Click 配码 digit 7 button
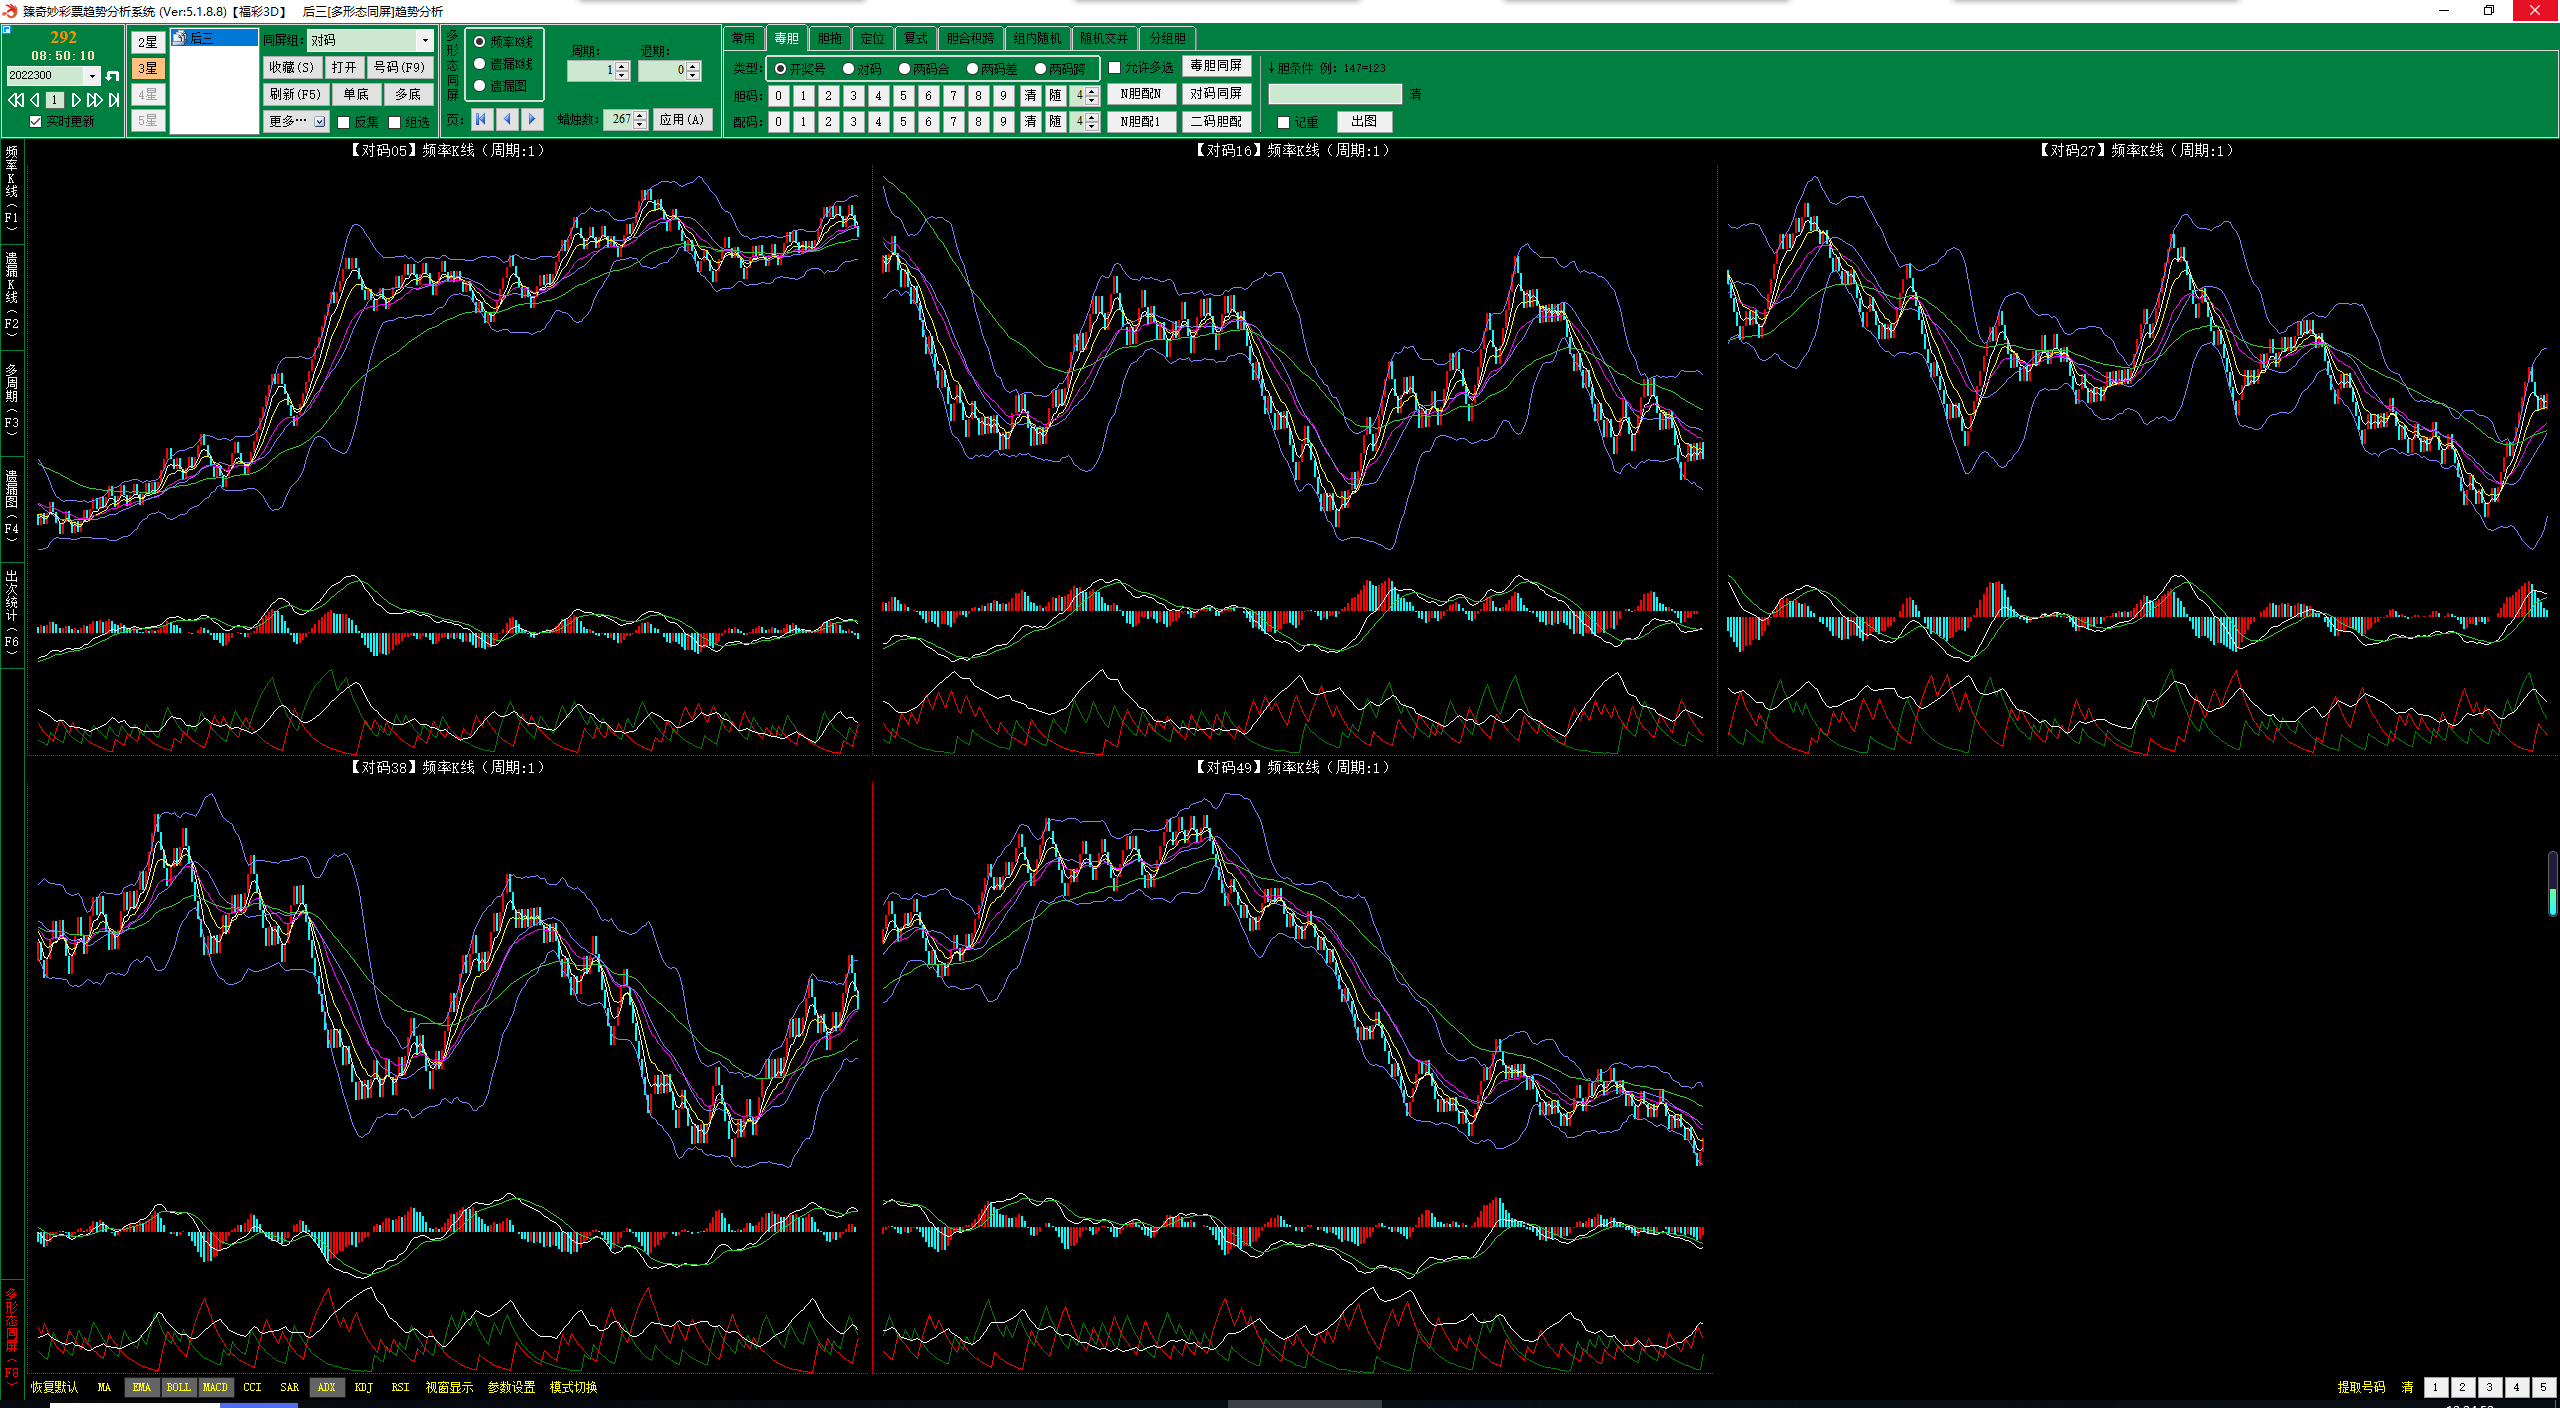This screenshot has width=2560, height=1408. 953,122
